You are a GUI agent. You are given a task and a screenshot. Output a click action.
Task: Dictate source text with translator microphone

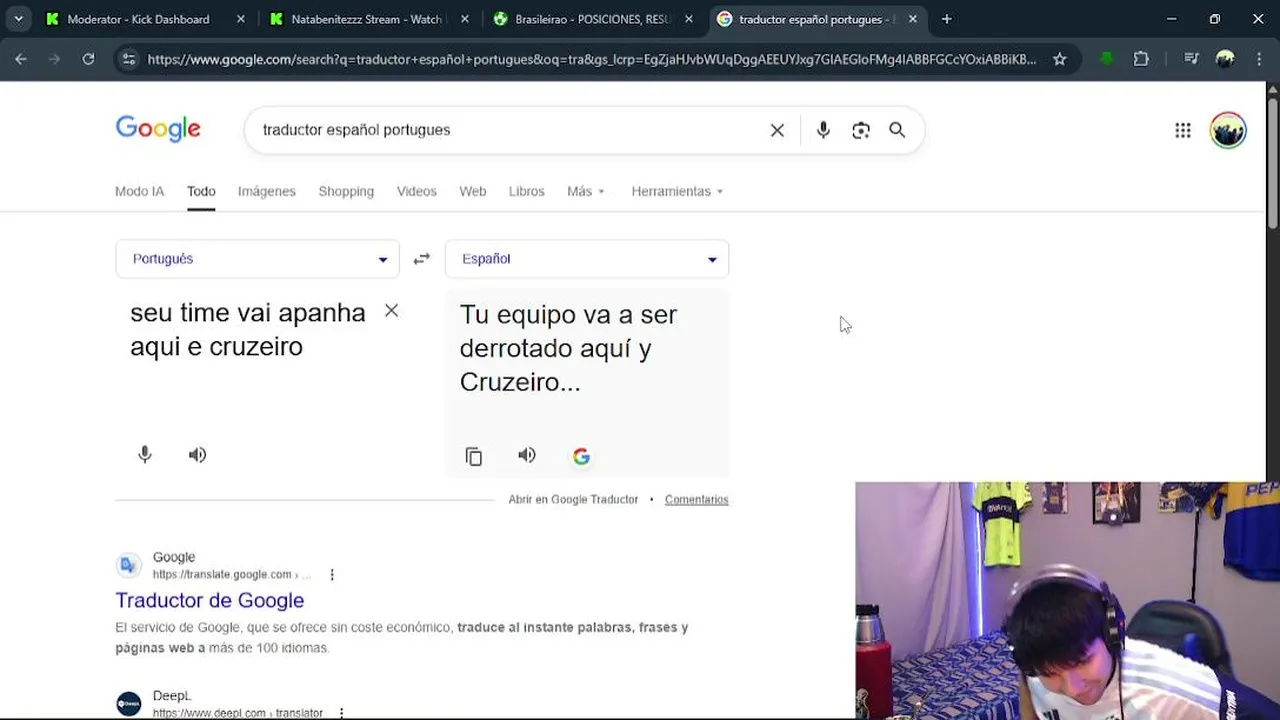[145, 455]
